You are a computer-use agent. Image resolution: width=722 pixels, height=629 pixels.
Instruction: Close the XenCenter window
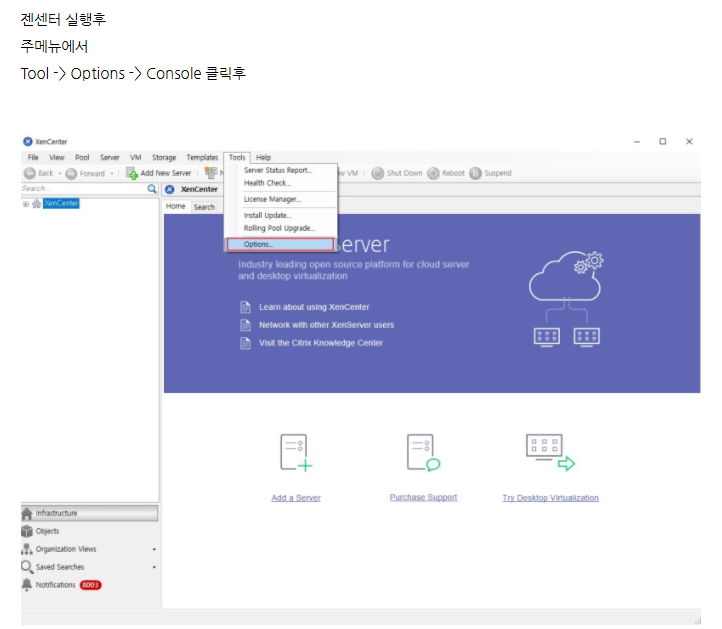689,141
